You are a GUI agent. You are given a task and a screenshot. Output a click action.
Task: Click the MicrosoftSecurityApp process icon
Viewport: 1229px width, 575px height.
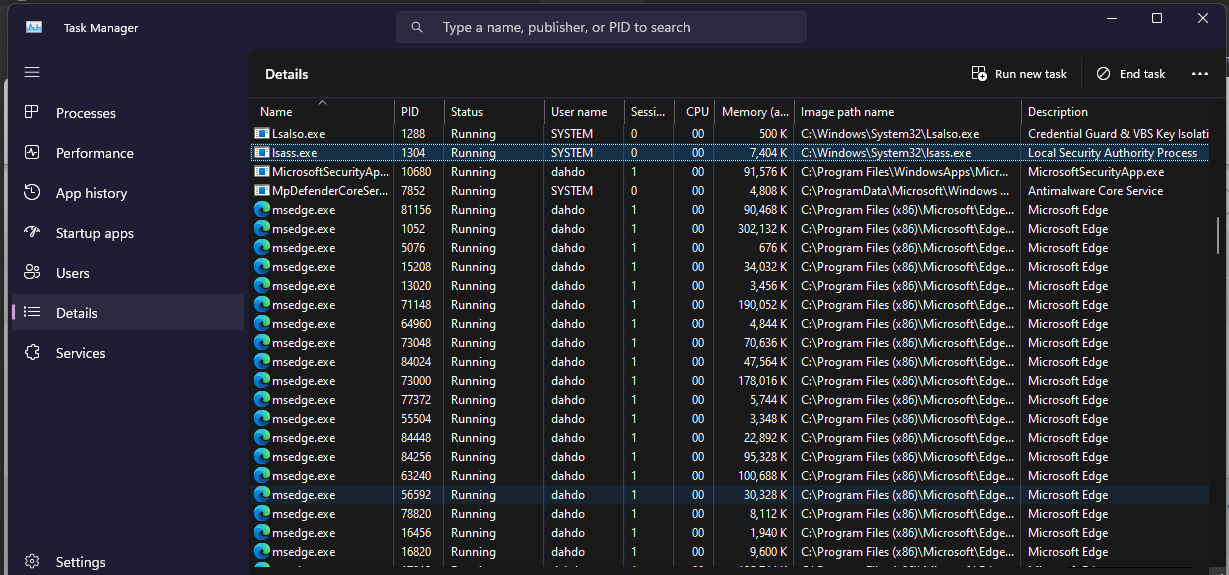(x=262, y=172)
